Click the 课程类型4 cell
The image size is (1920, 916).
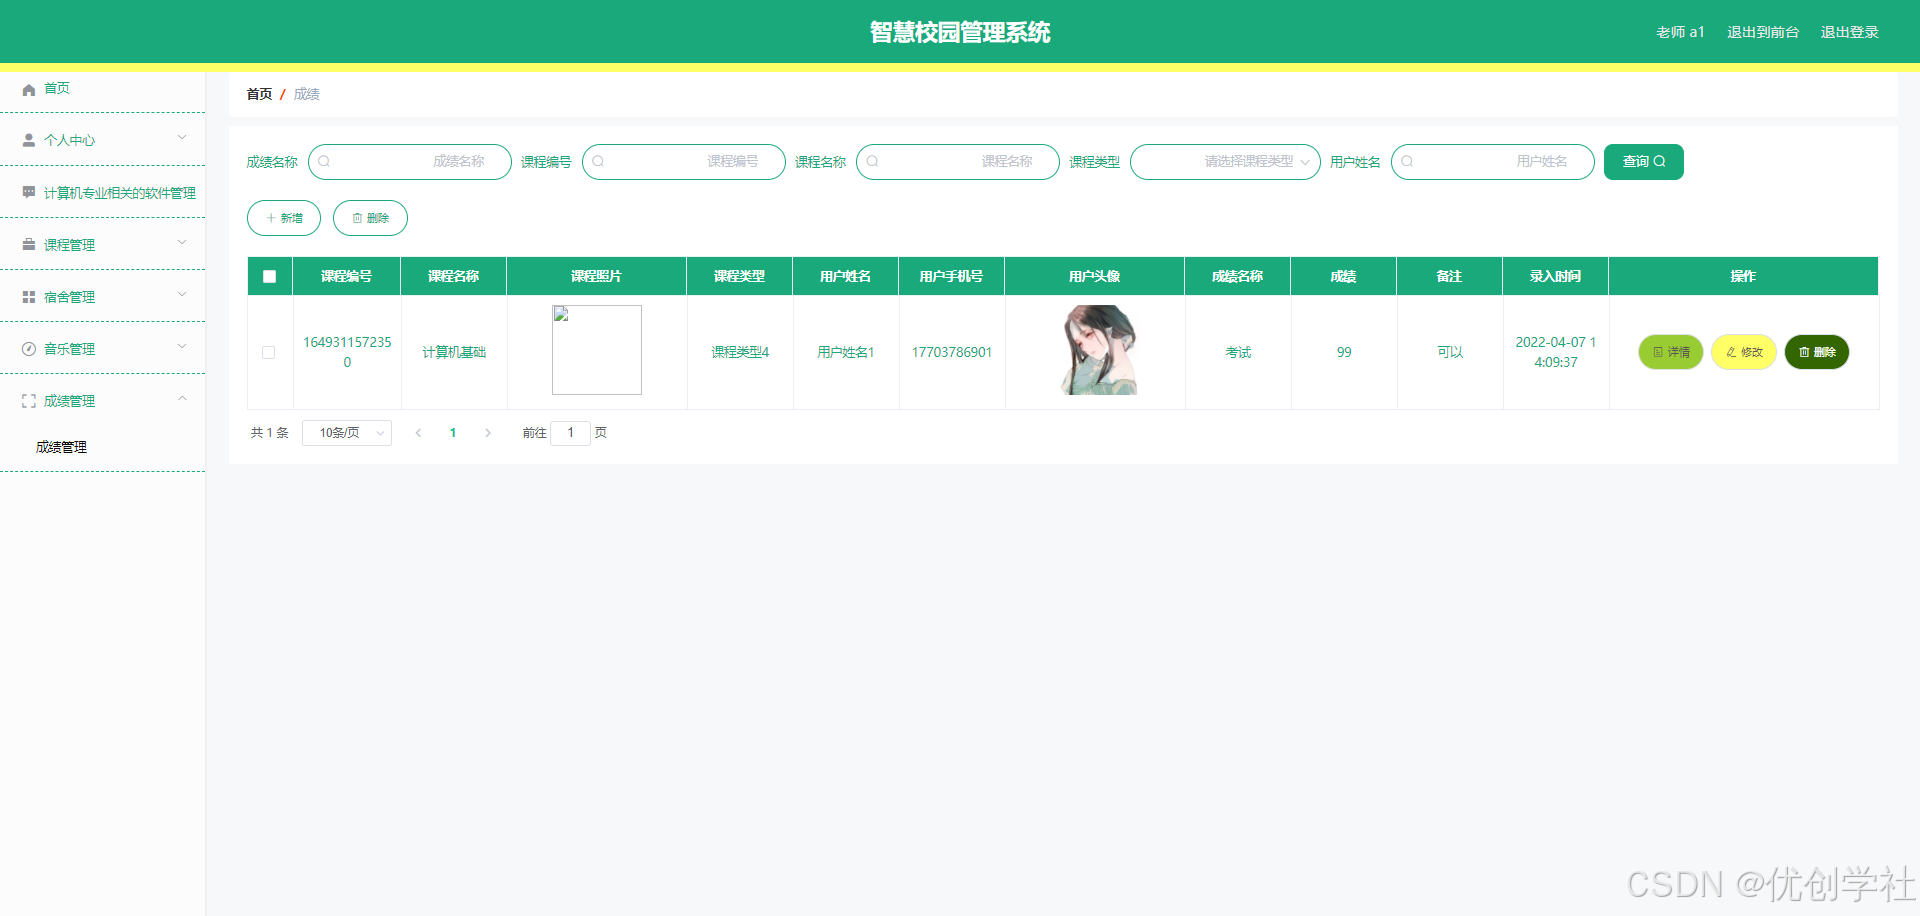pos(740,352)
